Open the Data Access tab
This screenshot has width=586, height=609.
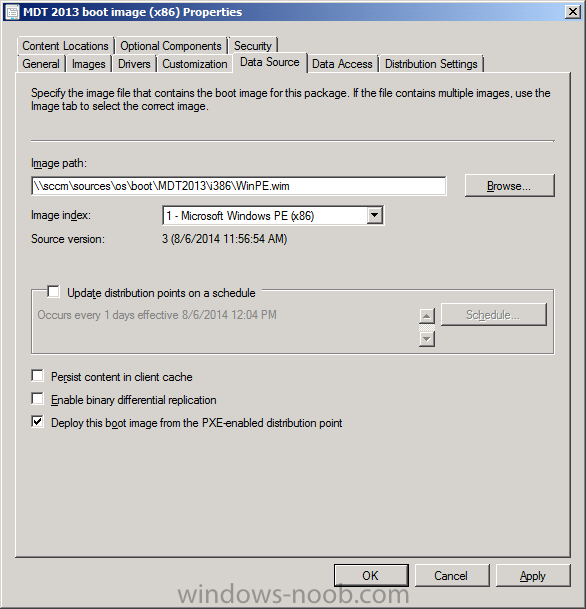tap(342, 64)
